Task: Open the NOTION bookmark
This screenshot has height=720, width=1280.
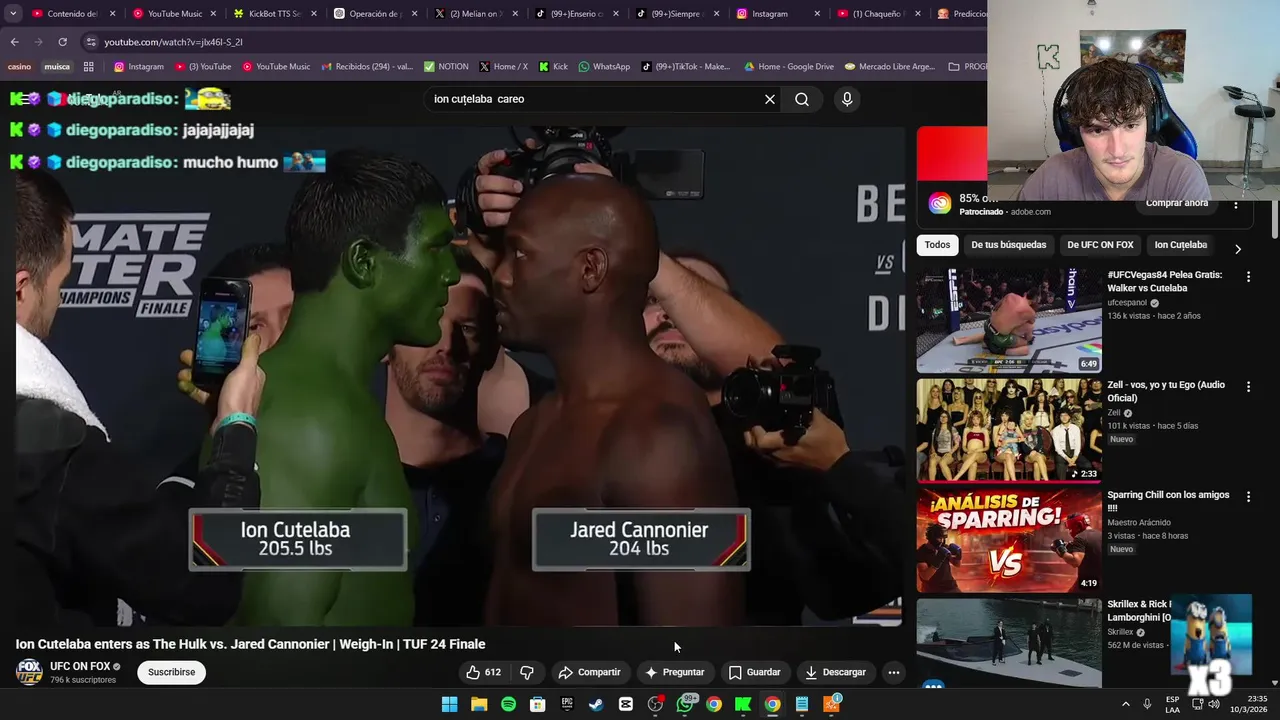Action: point(446,67)
